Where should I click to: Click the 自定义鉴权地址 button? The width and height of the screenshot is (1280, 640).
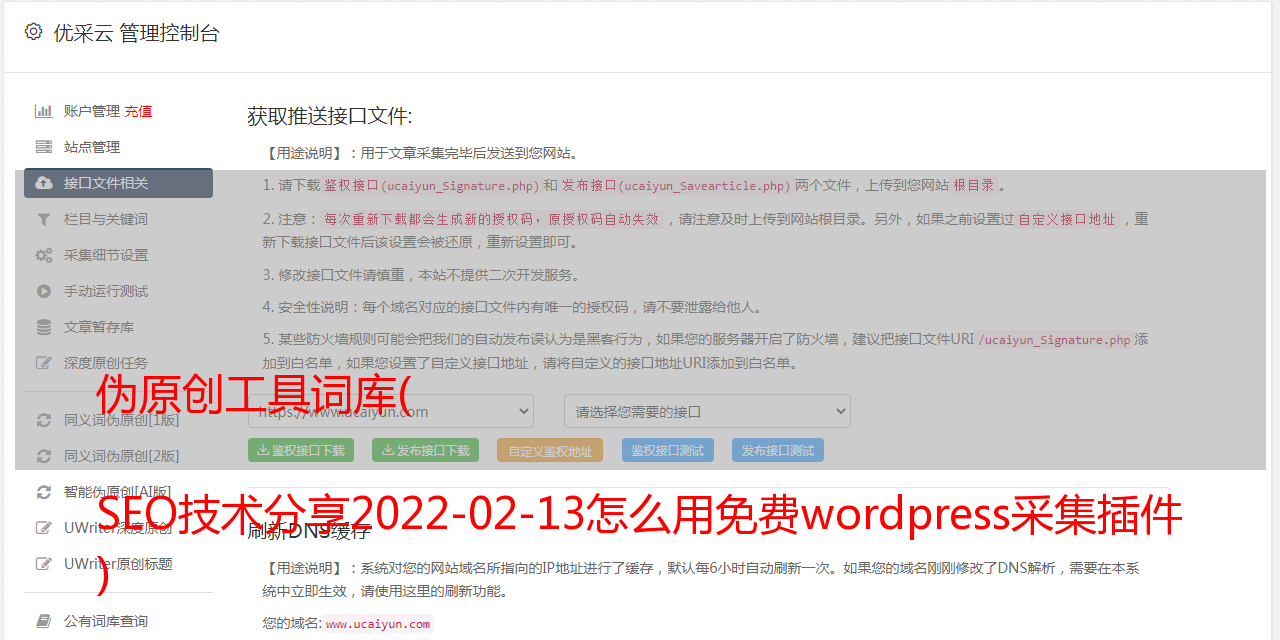550,450
